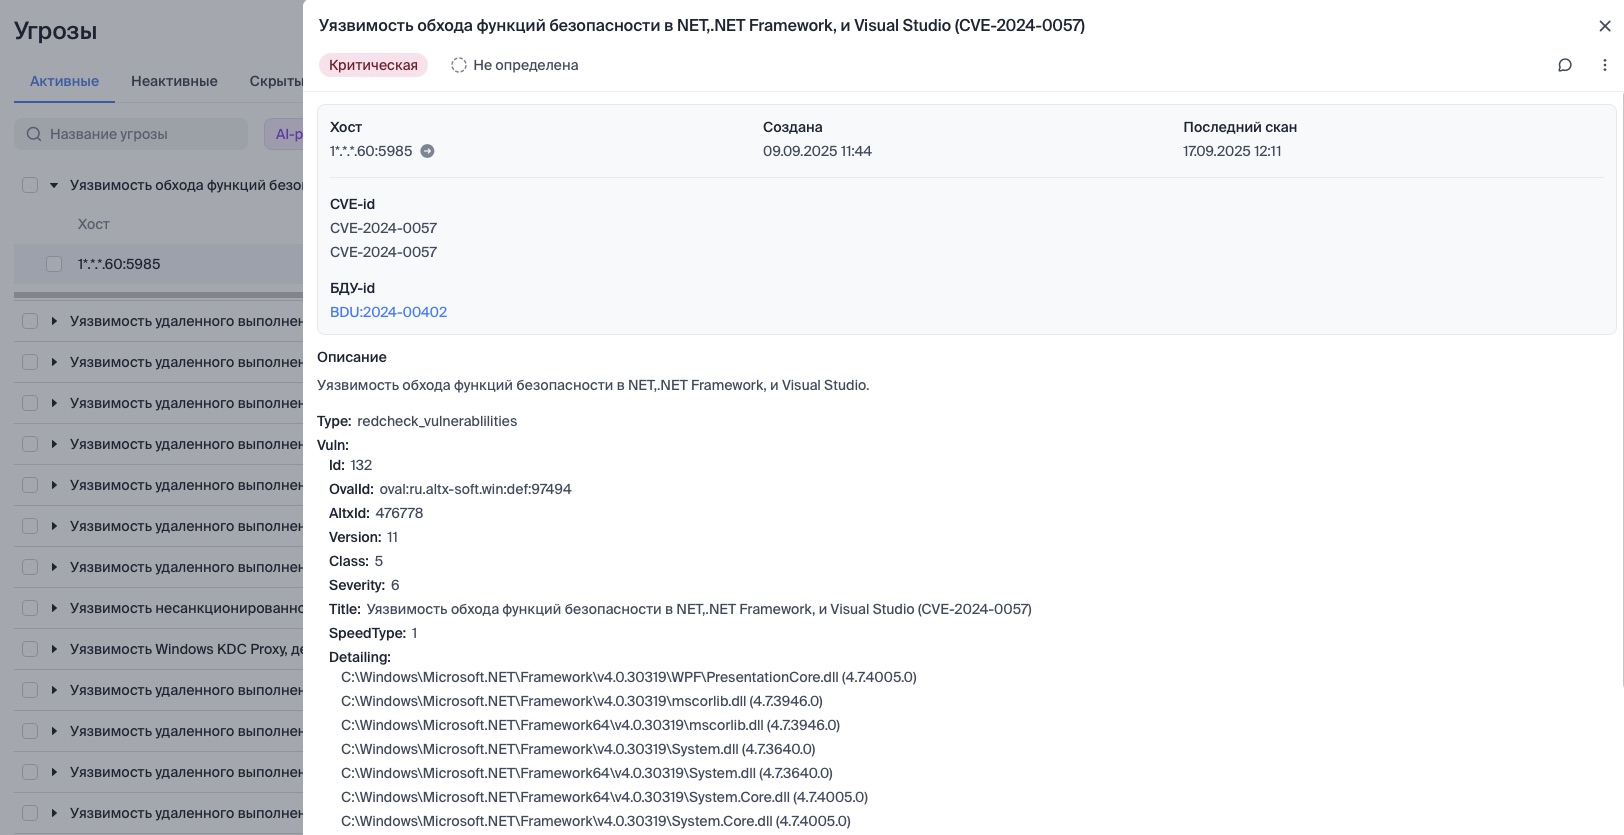Check the box for host 1*.*.*.60:5985 row
The width and height of the screenshot is (1624, 835).
pos(54,264)
